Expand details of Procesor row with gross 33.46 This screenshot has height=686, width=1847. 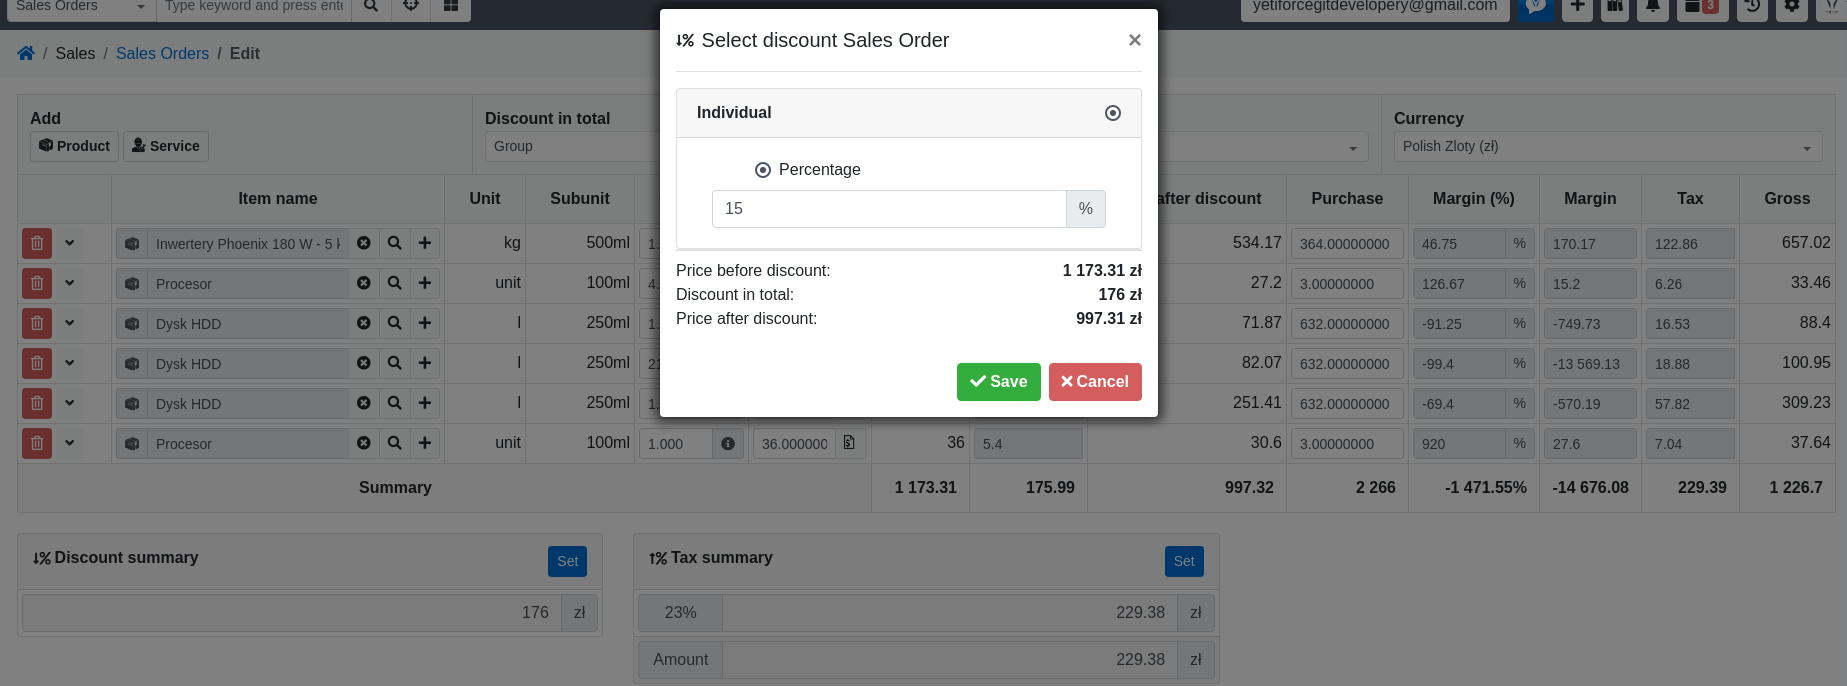(x=70, y=283)
